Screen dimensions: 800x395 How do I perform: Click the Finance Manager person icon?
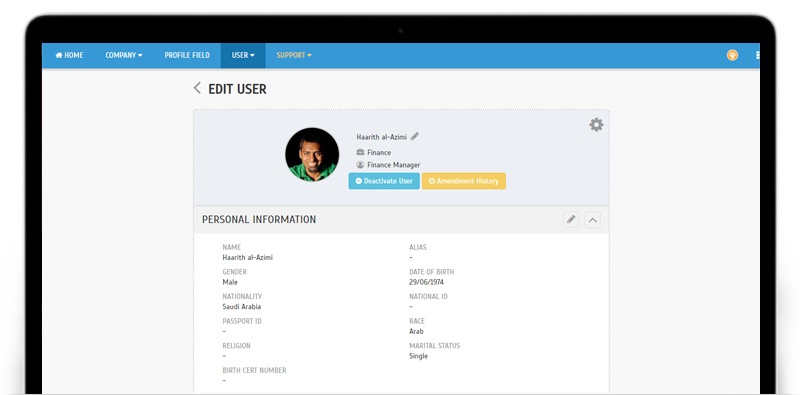[360, 165]
